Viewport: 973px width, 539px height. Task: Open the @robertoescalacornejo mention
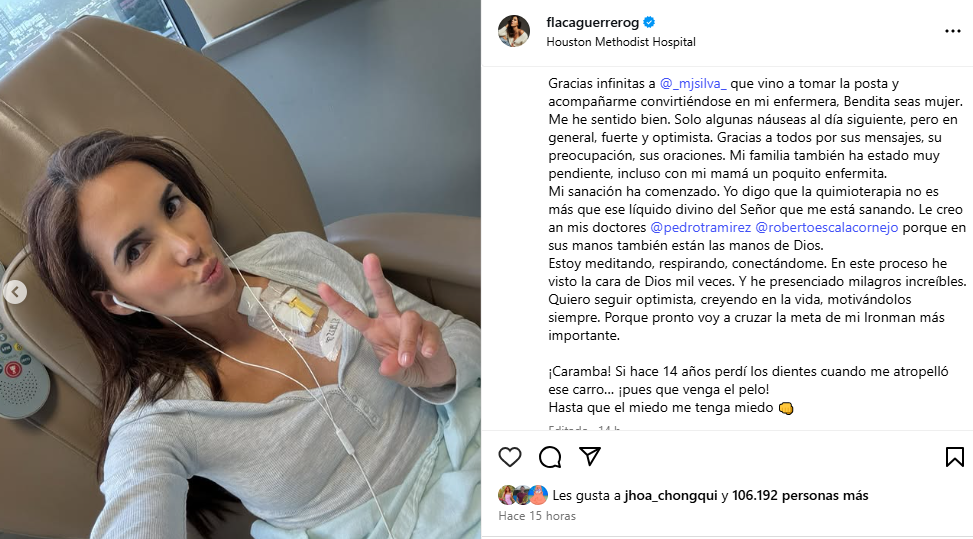point(827,227)
